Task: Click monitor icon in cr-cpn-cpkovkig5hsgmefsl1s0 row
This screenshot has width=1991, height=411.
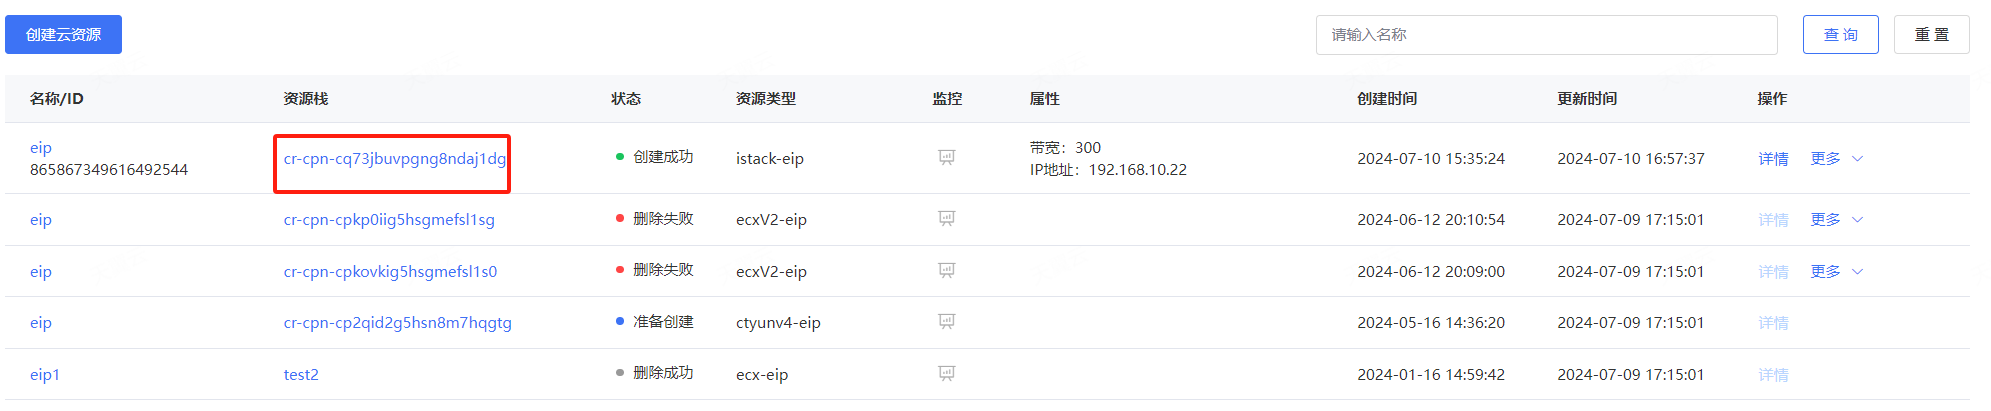Action: click(946, 271)
